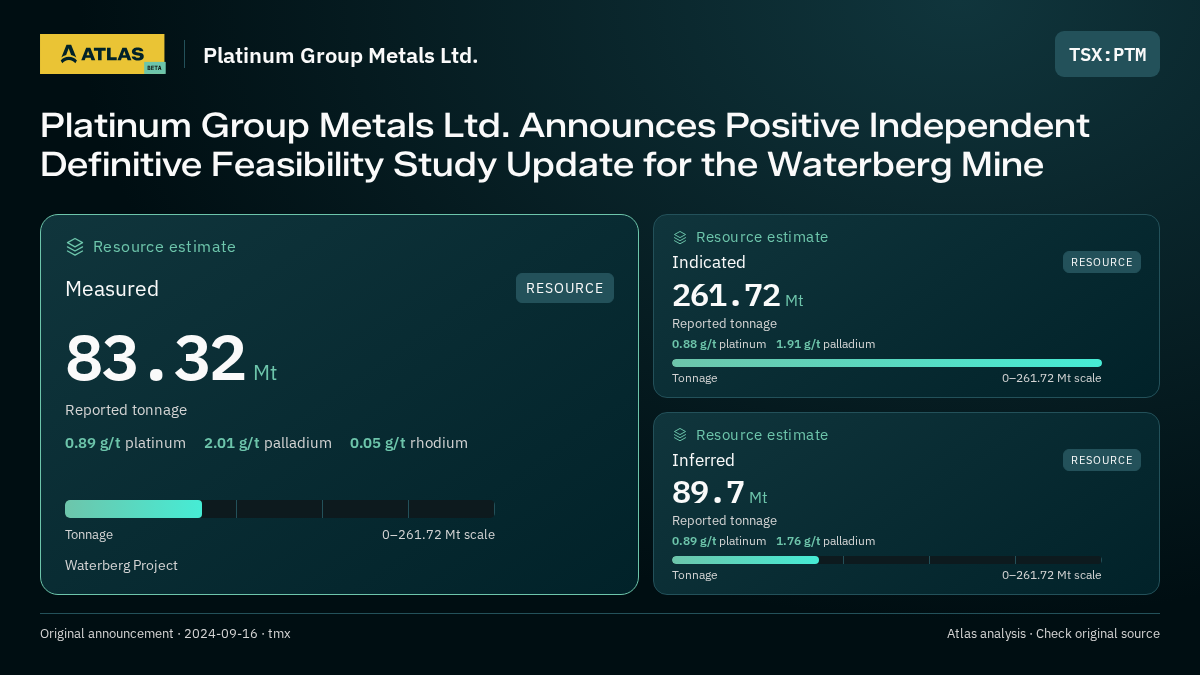Click the RESOURCE badge in Indicated card
The image size is (1200, 675).
1102,262
